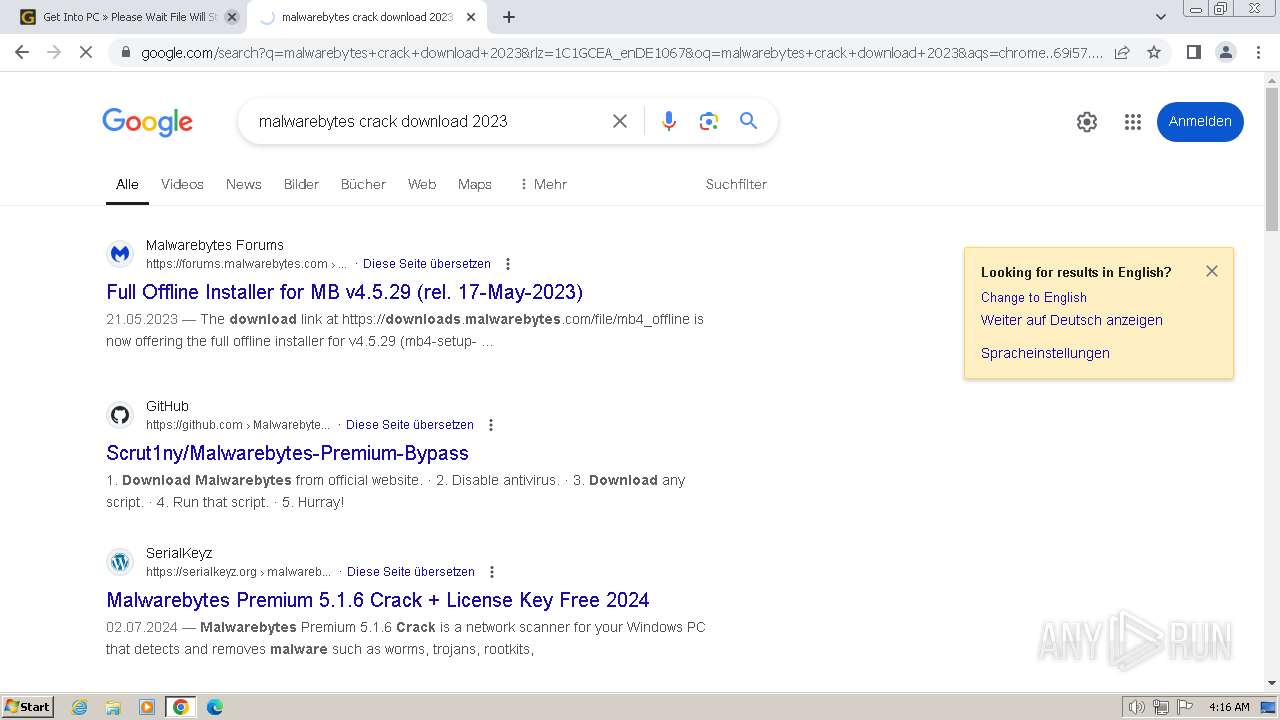Bookmark this page with star icon
The image size is (1280, 720).
pyautogui.click(x=1154, y=52)
